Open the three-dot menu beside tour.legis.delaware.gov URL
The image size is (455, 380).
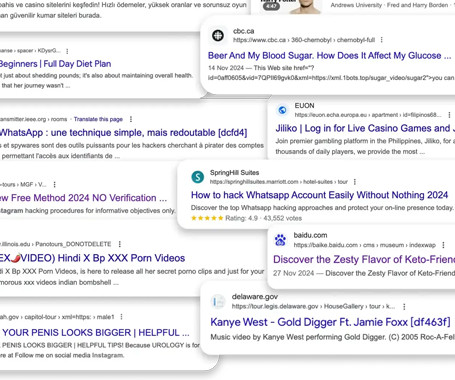pyautogui.click(x=404, y=306)
